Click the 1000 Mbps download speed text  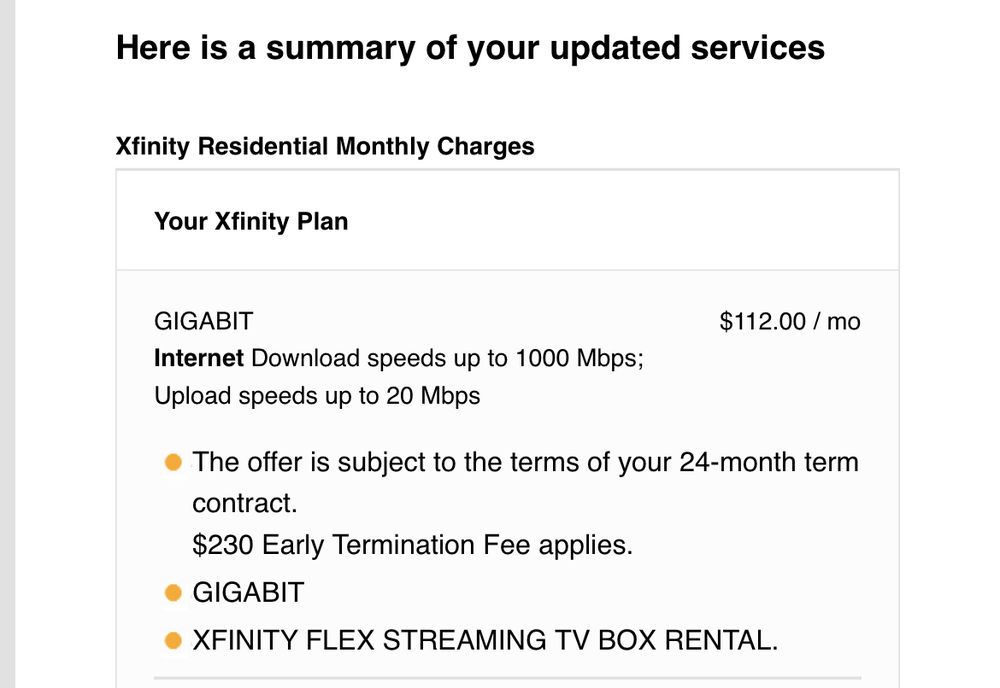pyautogui.click(x=578, y=358)
